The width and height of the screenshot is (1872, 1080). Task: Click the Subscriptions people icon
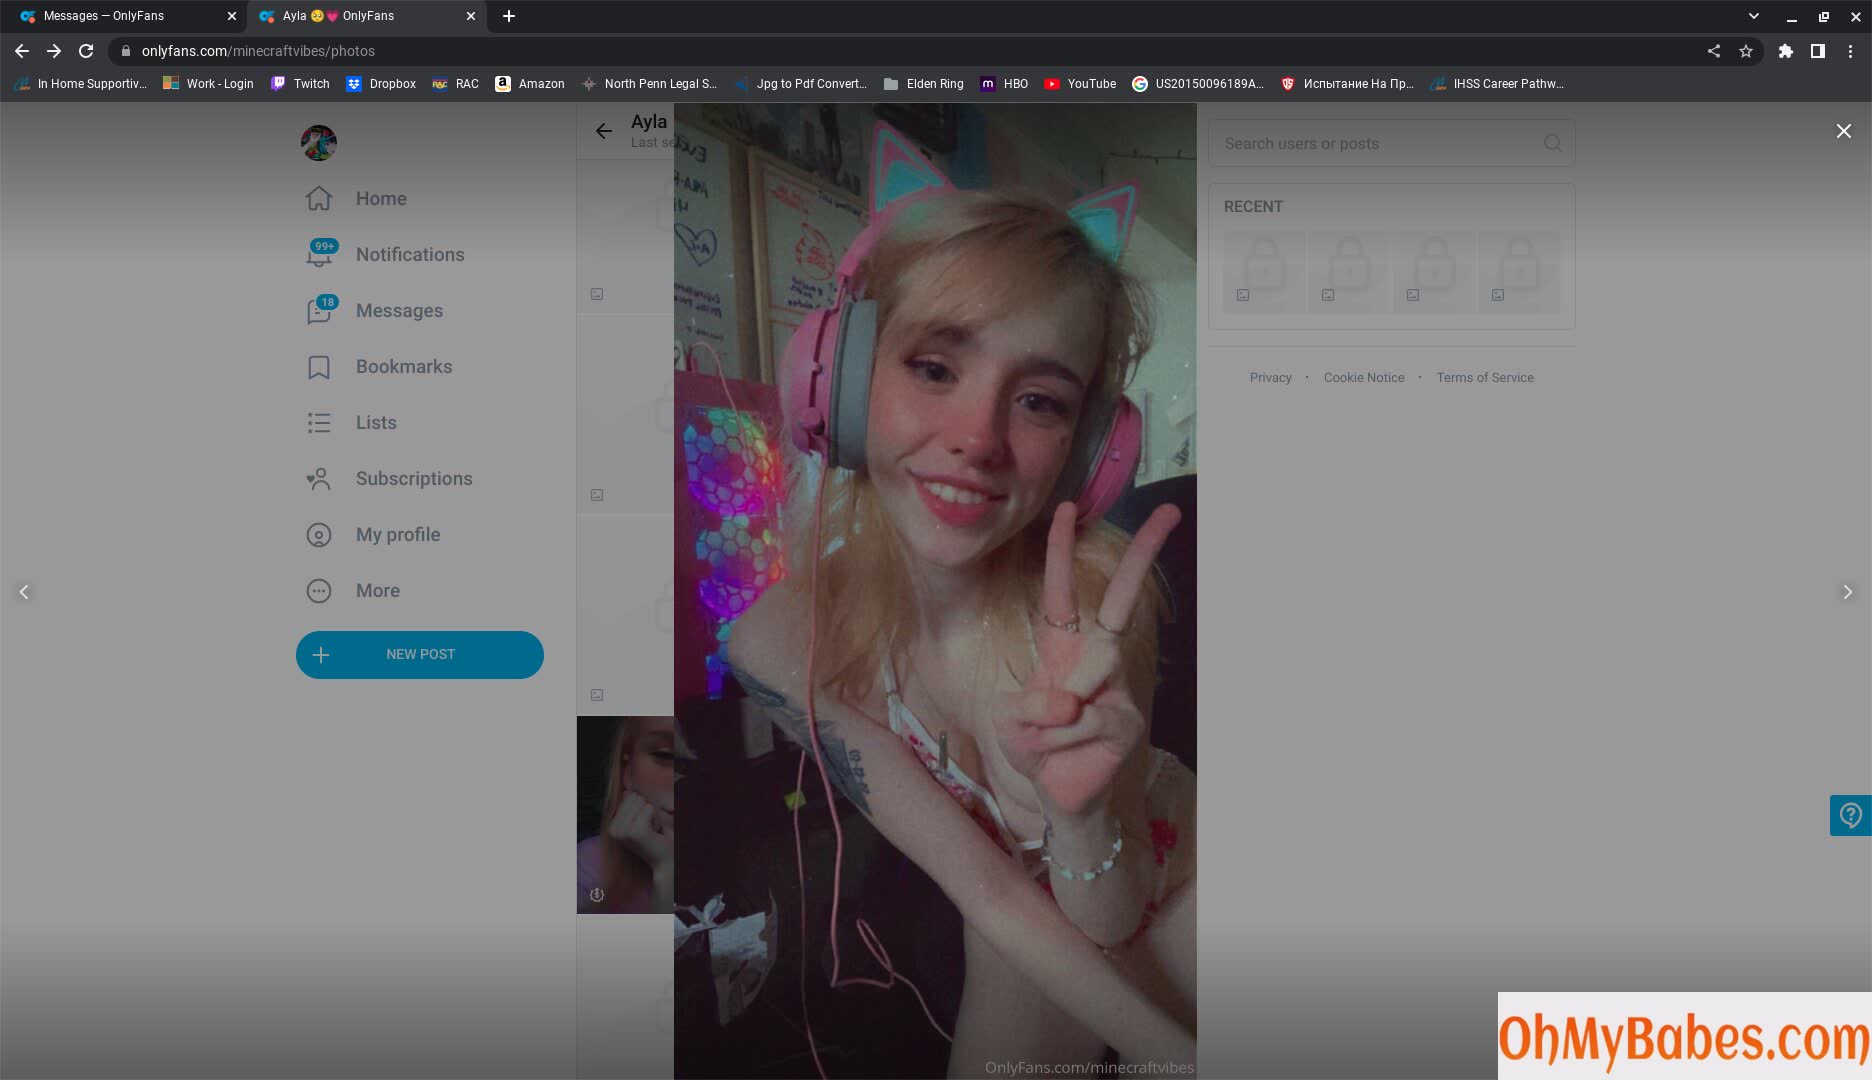[x=319, y=479]
